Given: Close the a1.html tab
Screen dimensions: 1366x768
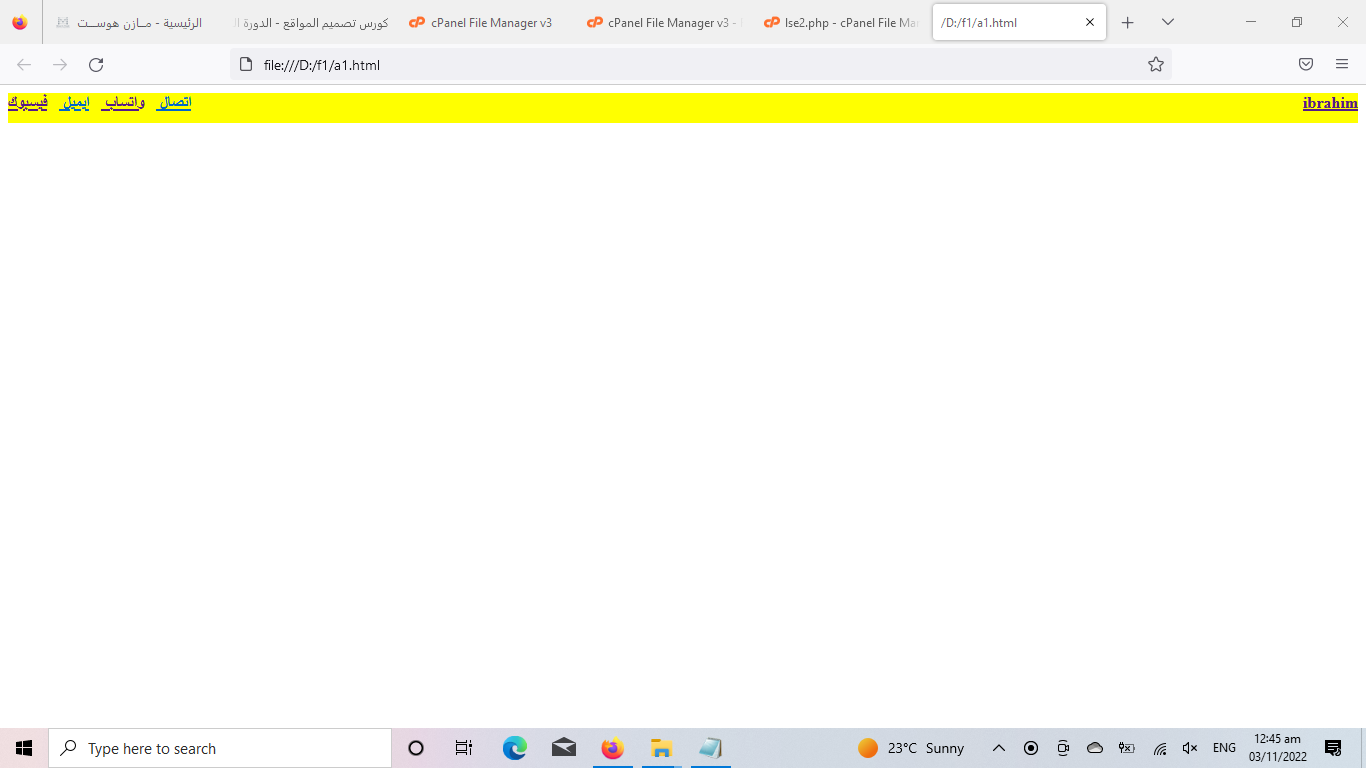Looking at the screenshot, I should click(x=1090, y=22).
